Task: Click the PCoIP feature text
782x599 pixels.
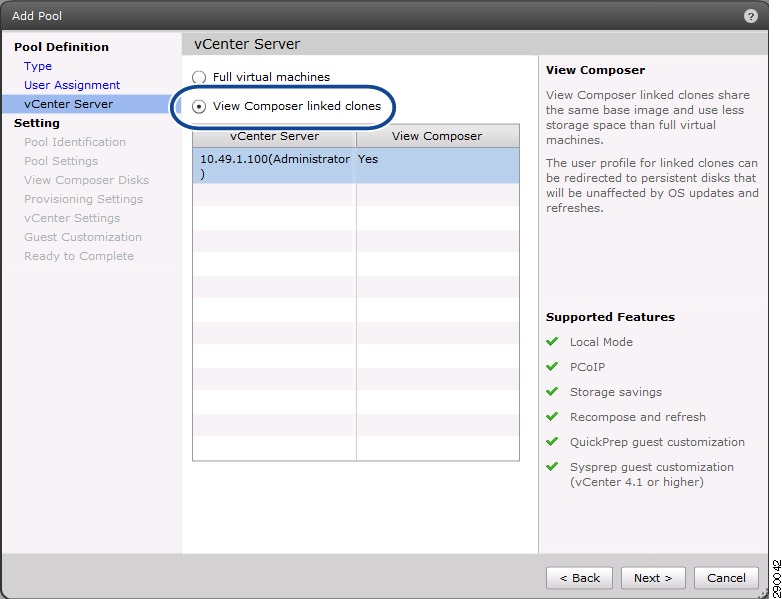Action: (587, 367)
